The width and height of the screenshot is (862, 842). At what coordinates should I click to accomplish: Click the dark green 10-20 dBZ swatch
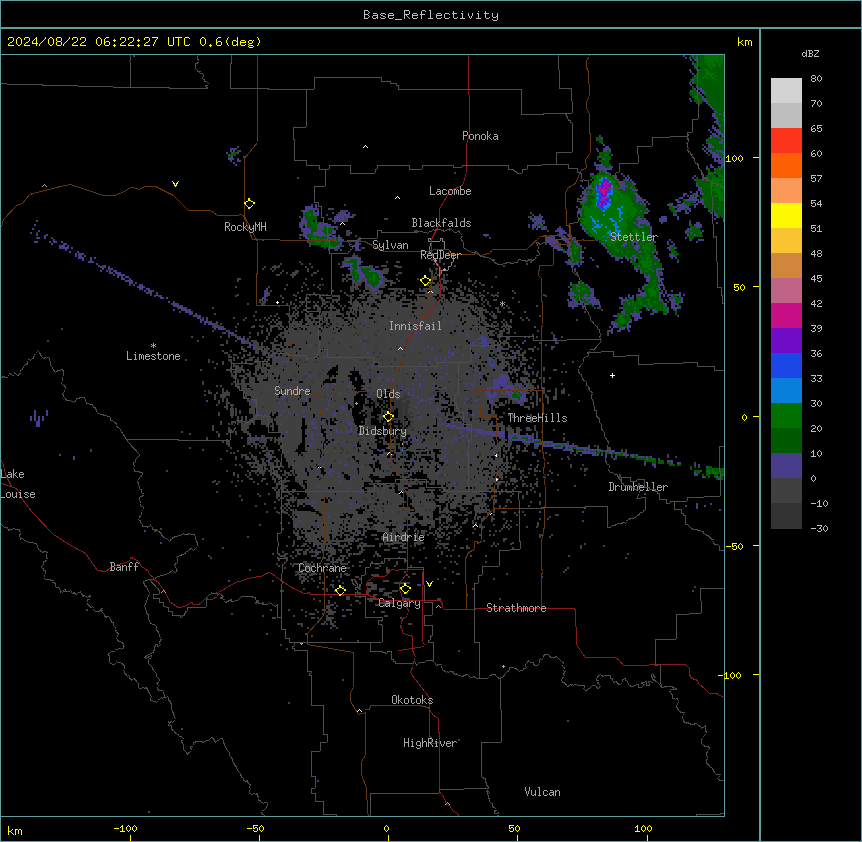click(786, 441)
